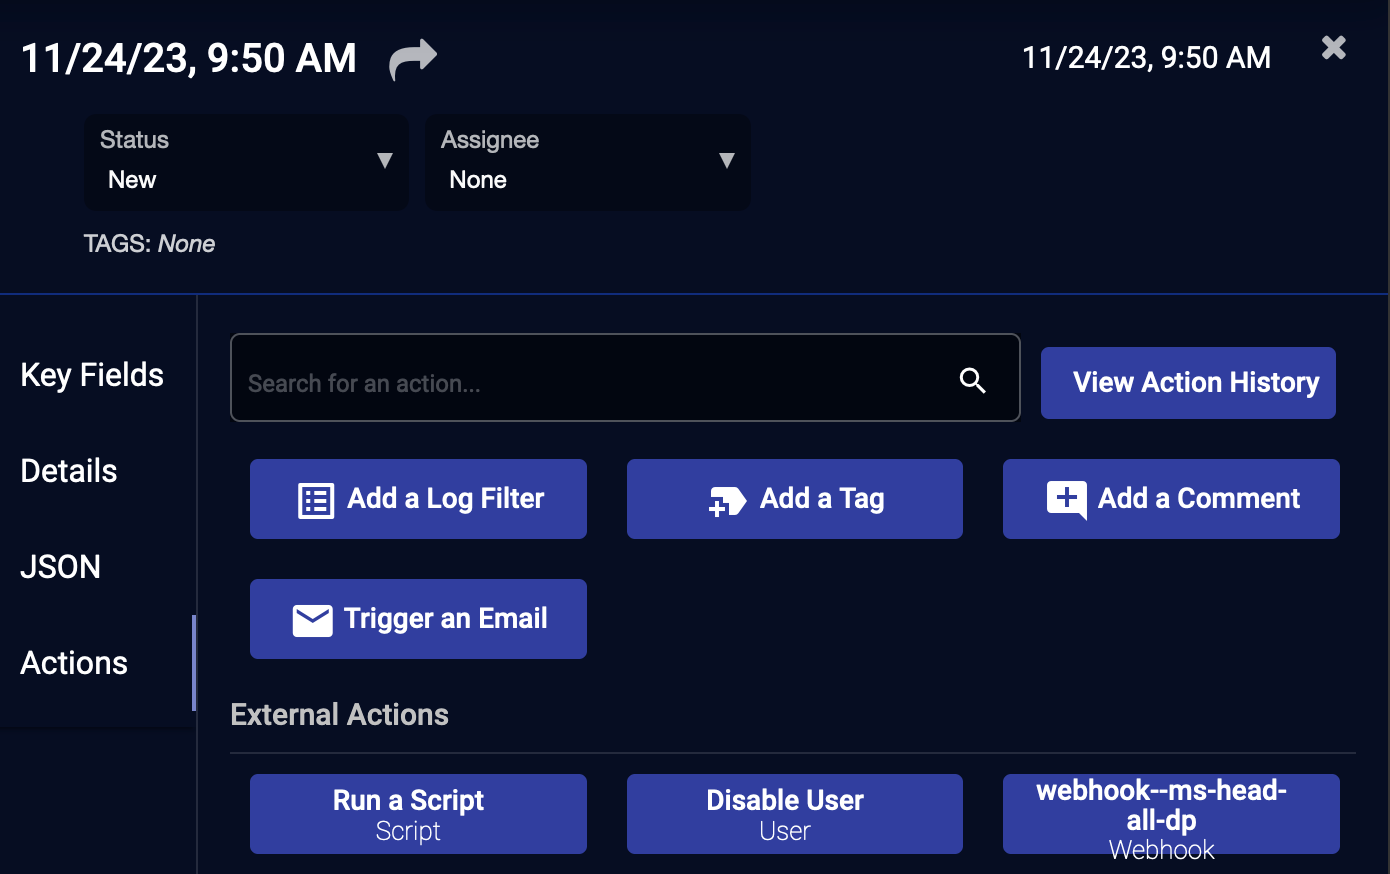Run a Script external action
The image size is (1390, 874).
418,814
